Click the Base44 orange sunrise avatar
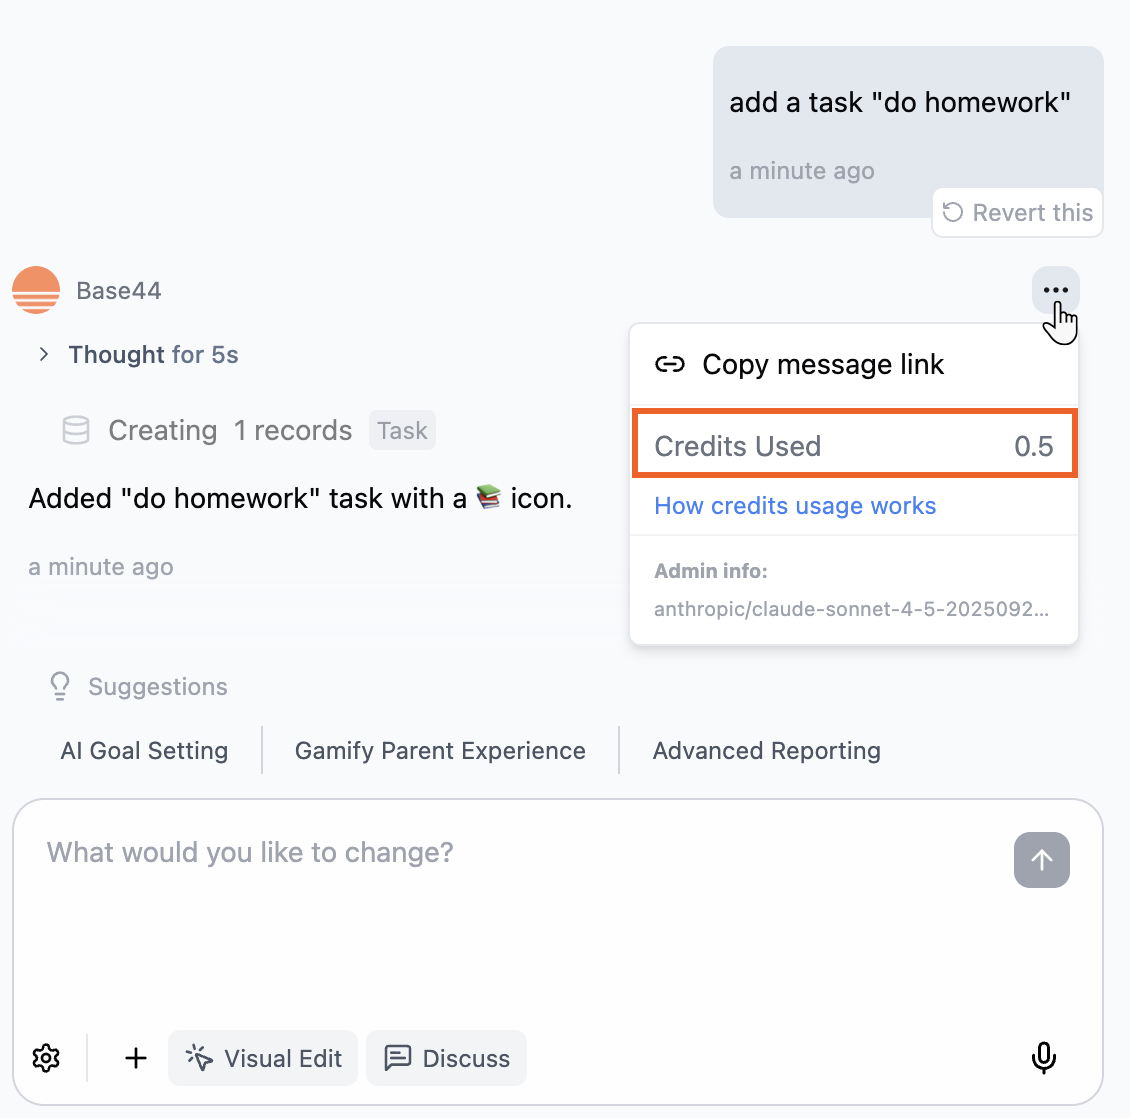Image resolution: width=1130 pixels, height=1118 pixels. coord(36,290)
